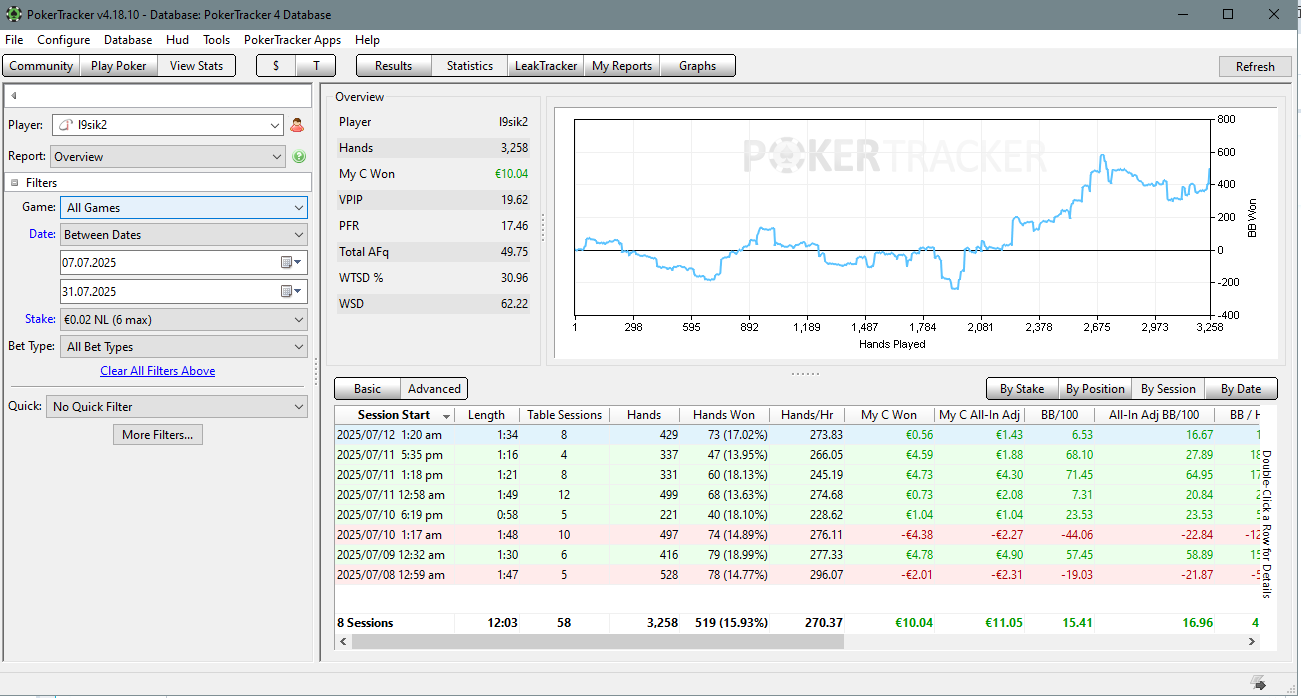Open the Hud menu

coord(177,40)
